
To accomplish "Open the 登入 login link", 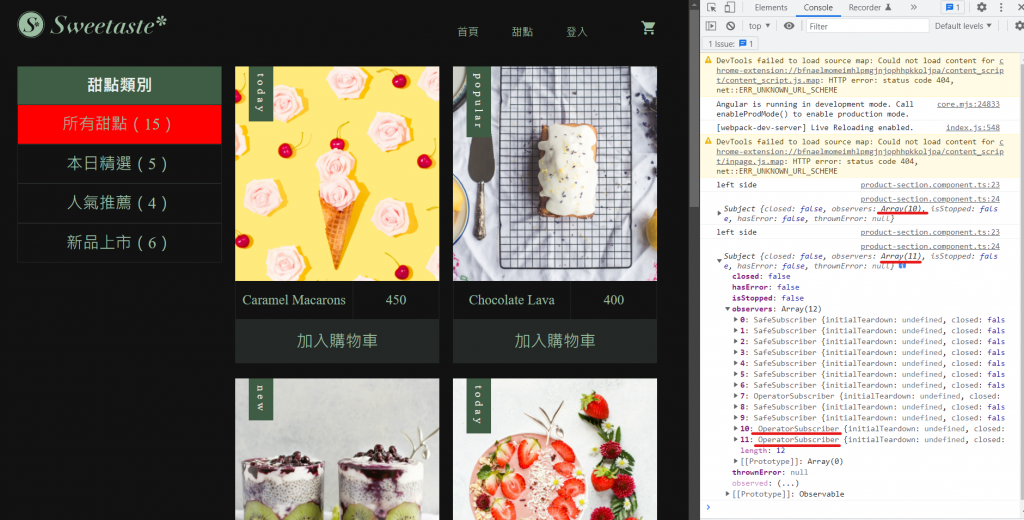I will [577, 32].
